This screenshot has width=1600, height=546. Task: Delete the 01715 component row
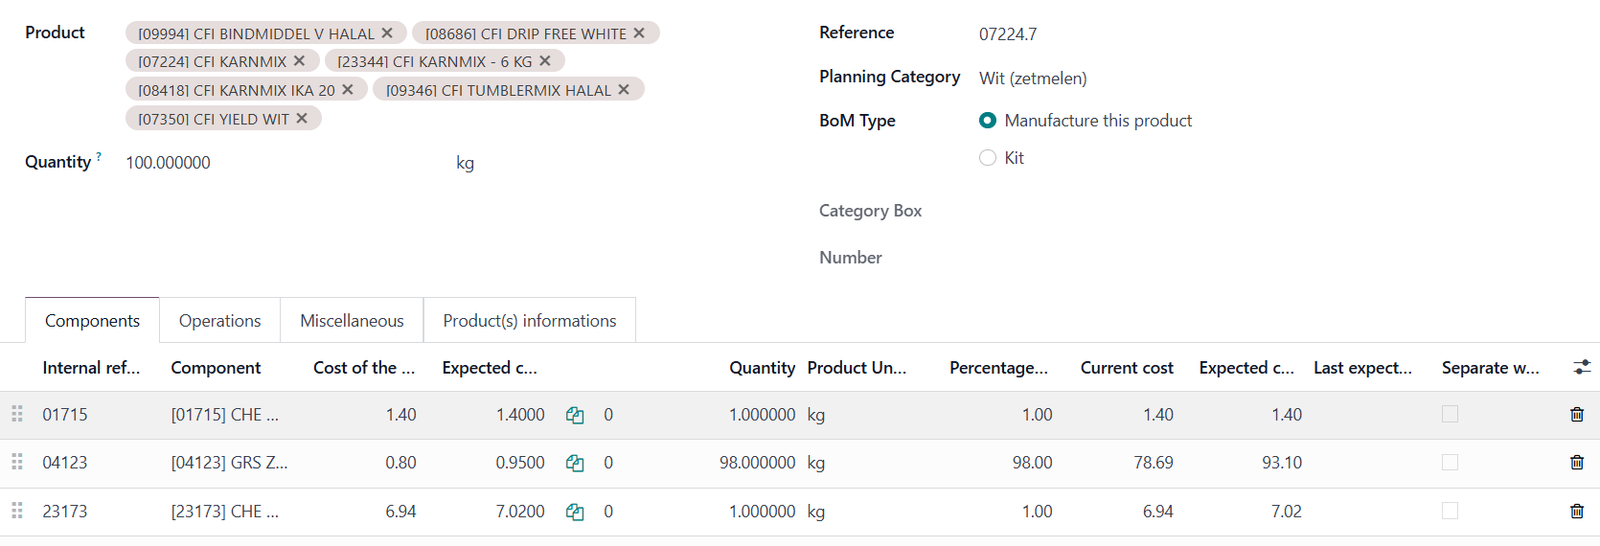pos(1576,414)
